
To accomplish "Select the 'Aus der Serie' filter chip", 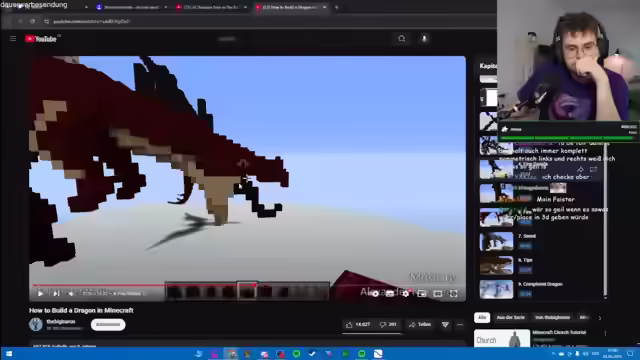I will pos(511,318).
